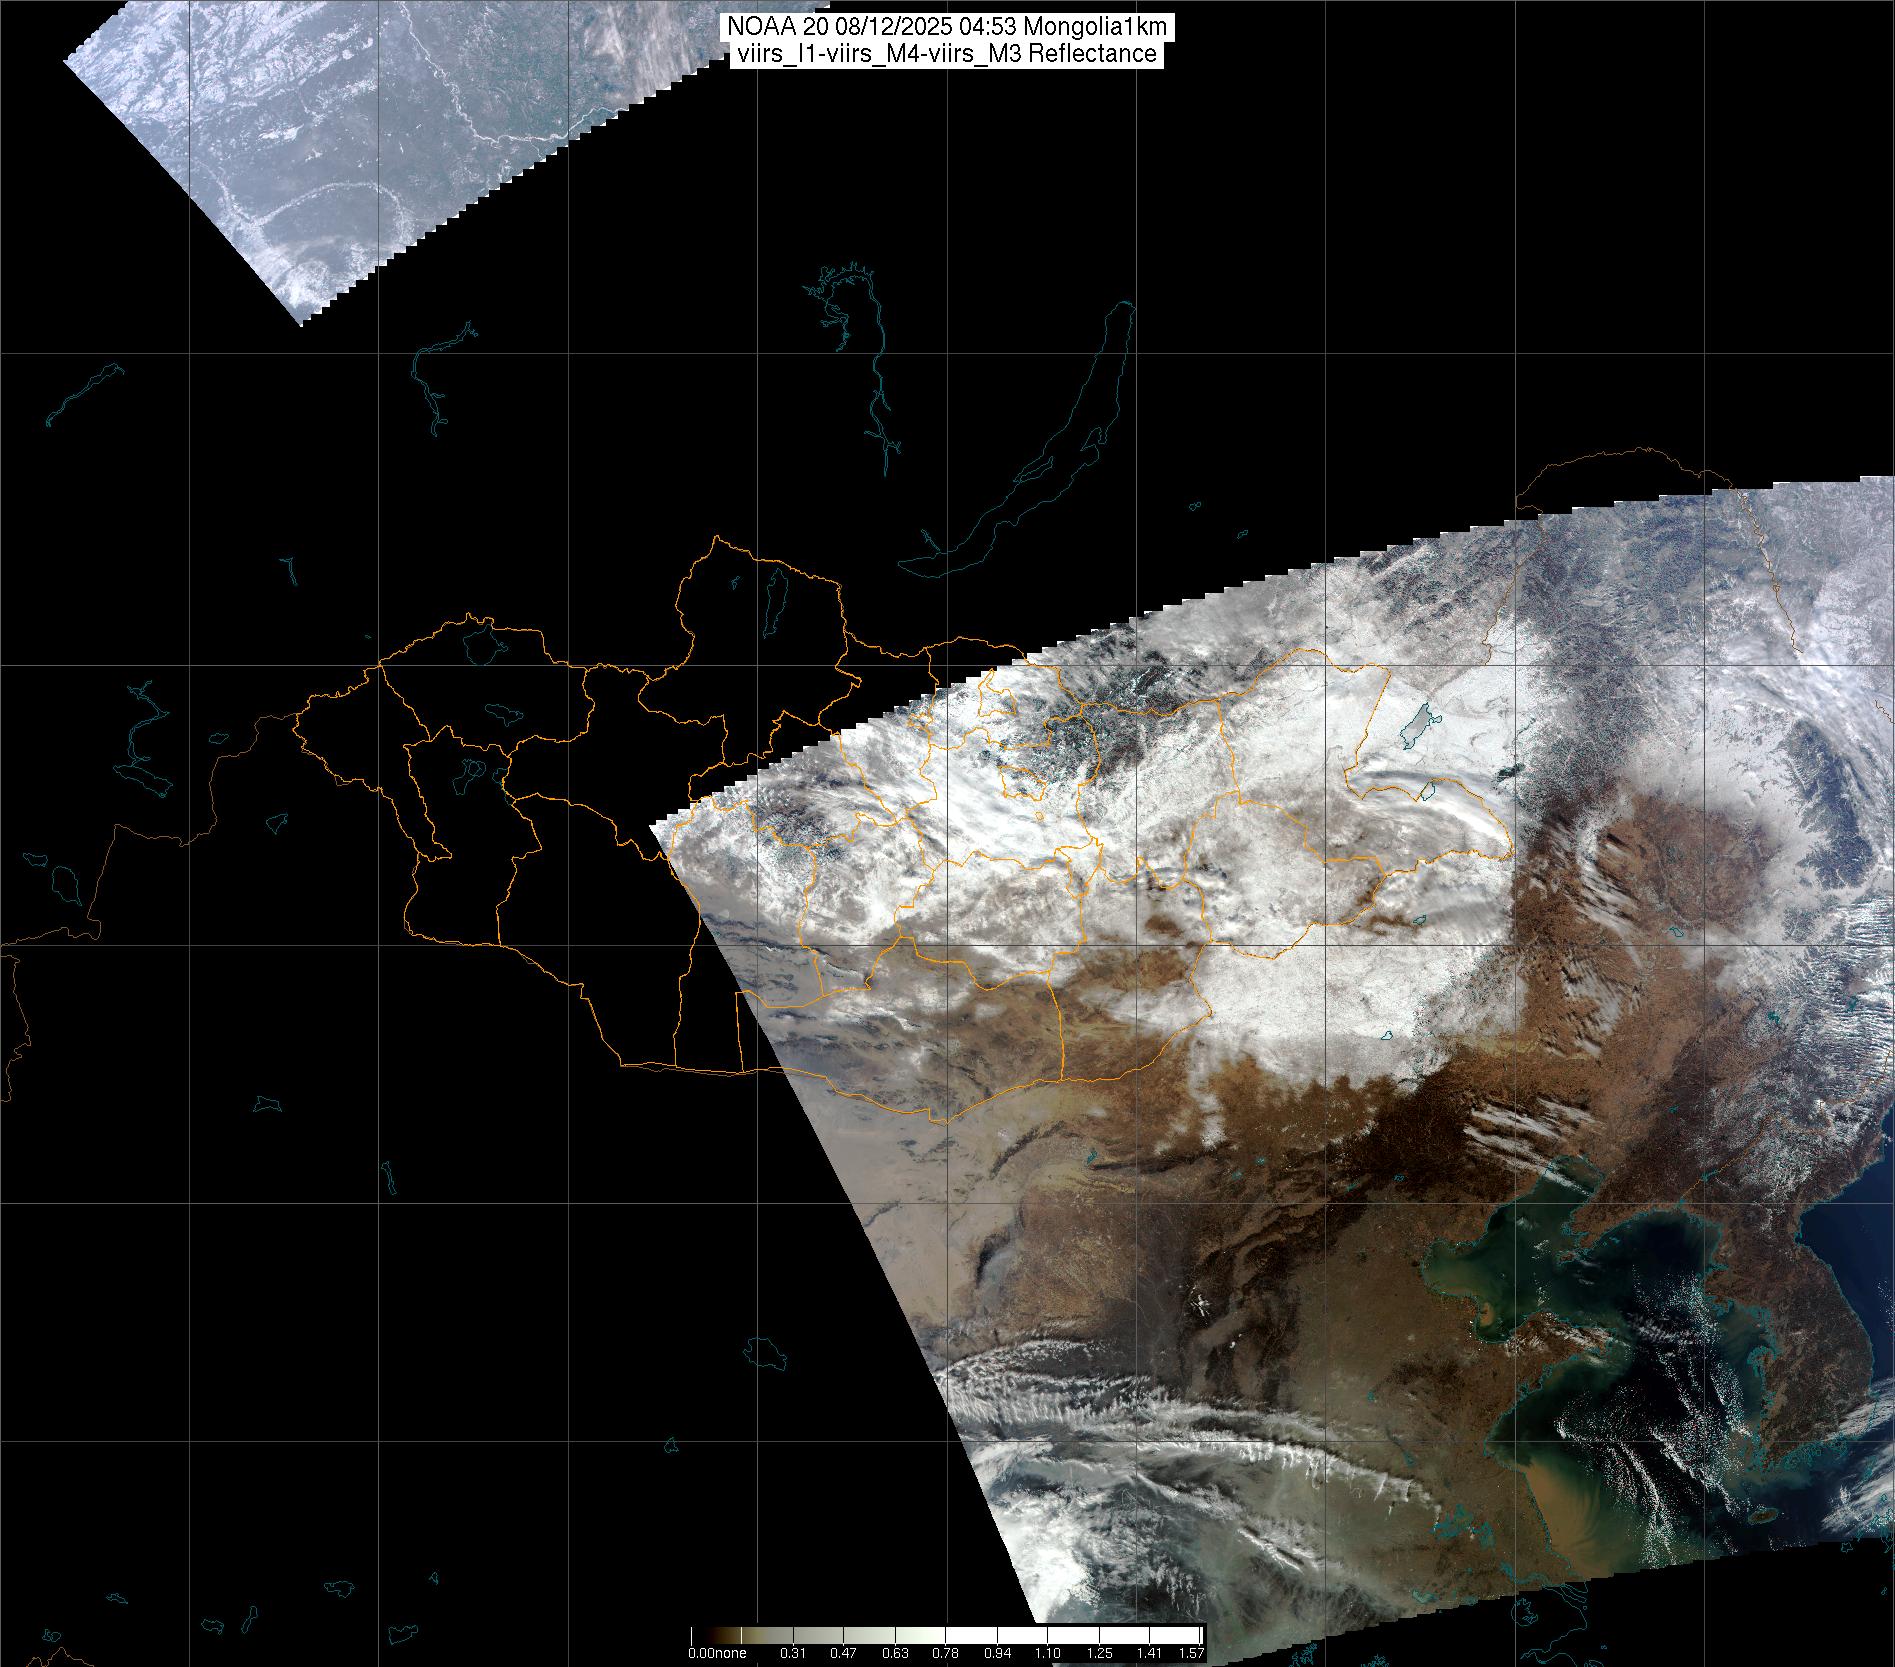
Task: Click the viirs_I1-viirs_M4-viirs_M3 Reflectance label
Action: 946,54
